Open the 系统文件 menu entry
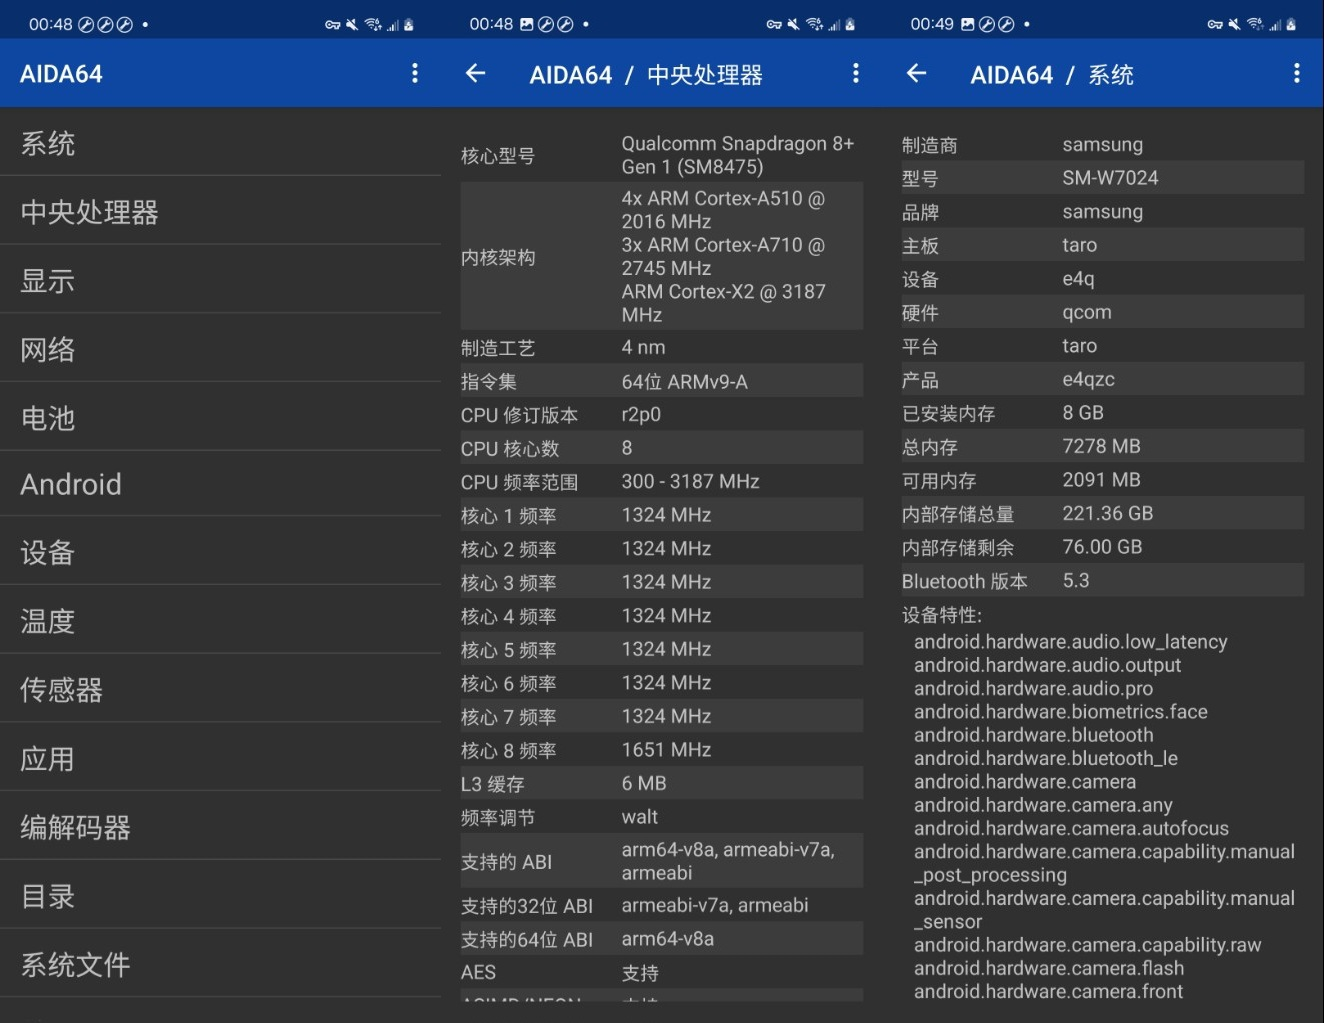 coord(220,965)
